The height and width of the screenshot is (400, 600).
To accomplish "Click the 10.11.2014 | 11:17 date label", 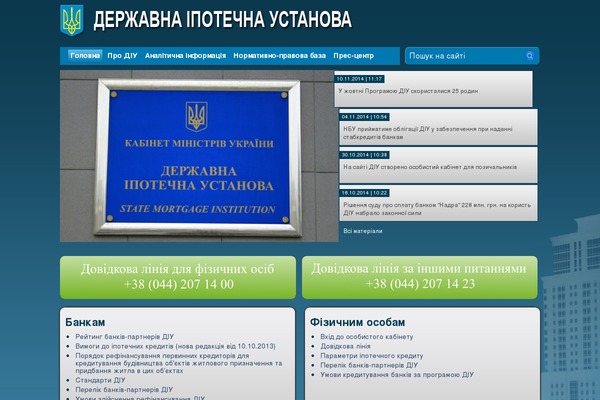I will click(359, 79).
